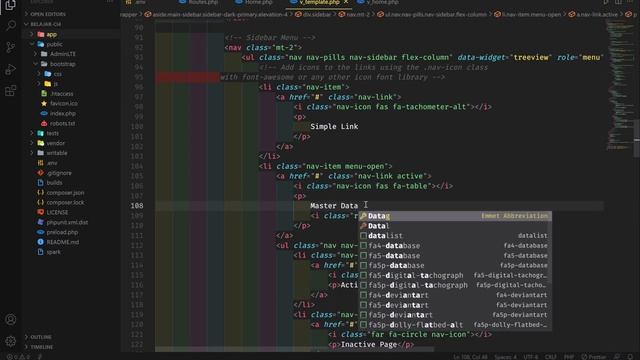The height and width of the screenshot is (360, 640).
Task: Open the Search view in activity bar
Action: coord(11,26)
